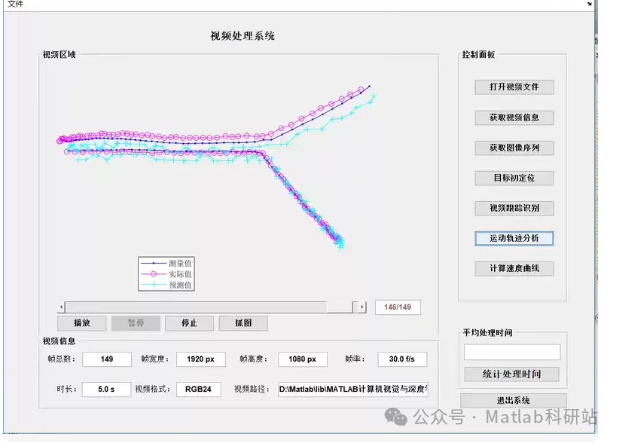The height and width of the screenshot is (442, 618).
Task: Click the disabled 暂停 button
Action: 136,323
